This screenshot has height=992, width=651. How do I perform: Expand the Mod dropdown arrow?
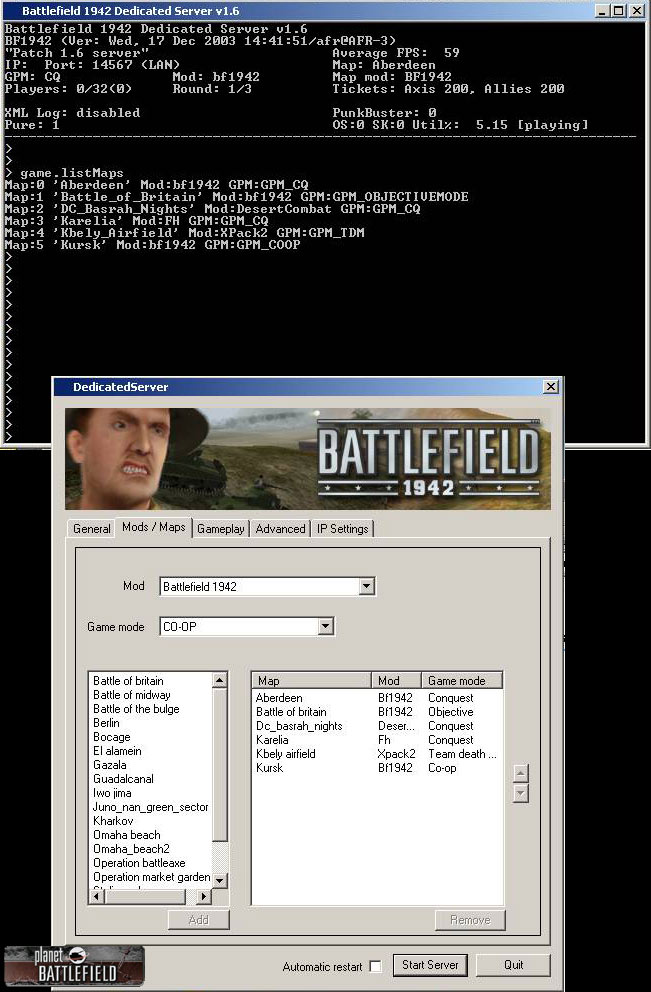click(x=366, y=586)
